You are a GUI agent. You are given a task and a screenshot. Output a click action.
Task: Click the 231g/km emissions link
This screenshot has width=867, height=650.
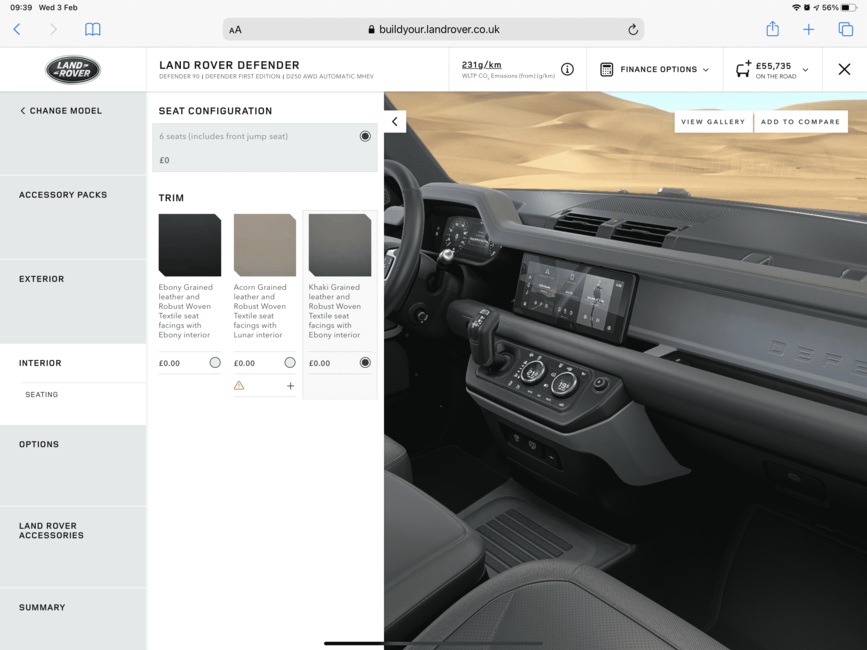[481, 65]
